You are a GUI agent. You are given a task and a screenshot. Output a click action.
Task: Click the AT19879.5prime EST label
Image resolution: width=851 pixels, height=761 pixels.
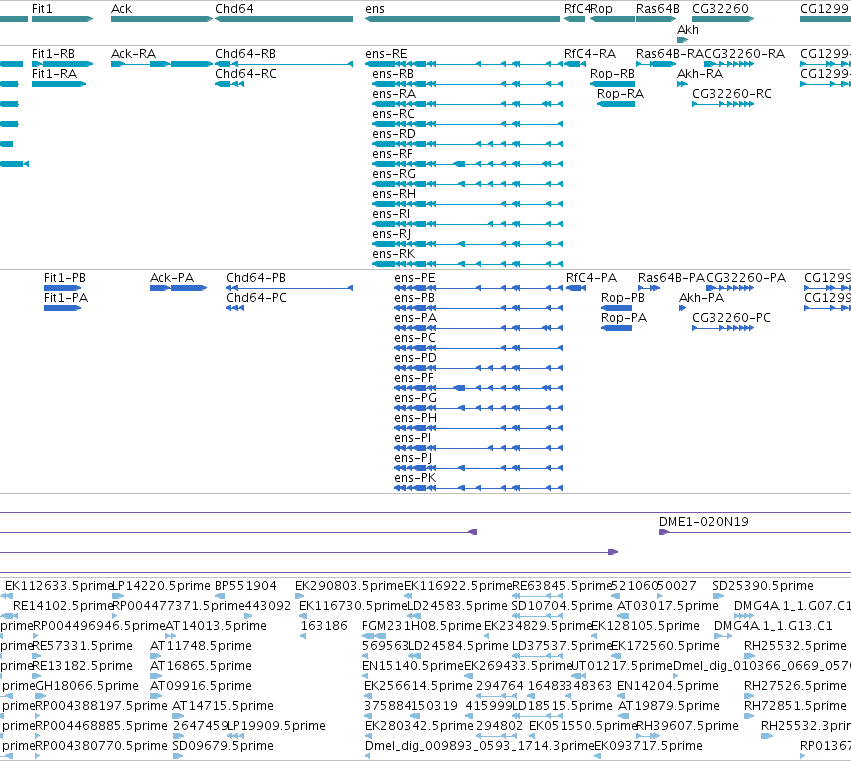click(x=669, y=706)
